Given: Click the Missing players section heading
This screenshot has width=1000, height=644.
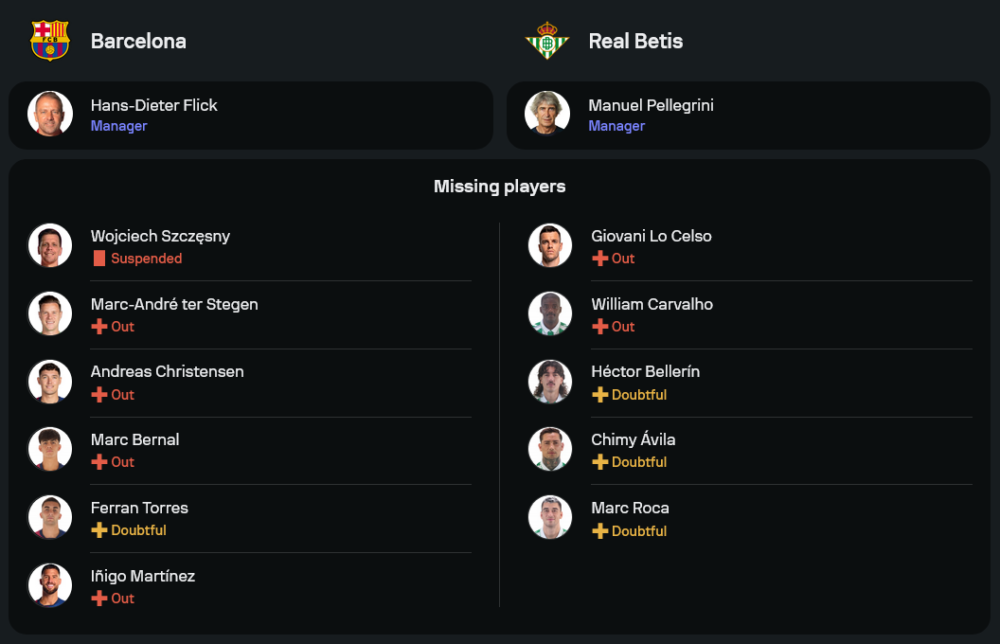Looking at the screenshot, I should pyautogui.click(x=499, y=187).
